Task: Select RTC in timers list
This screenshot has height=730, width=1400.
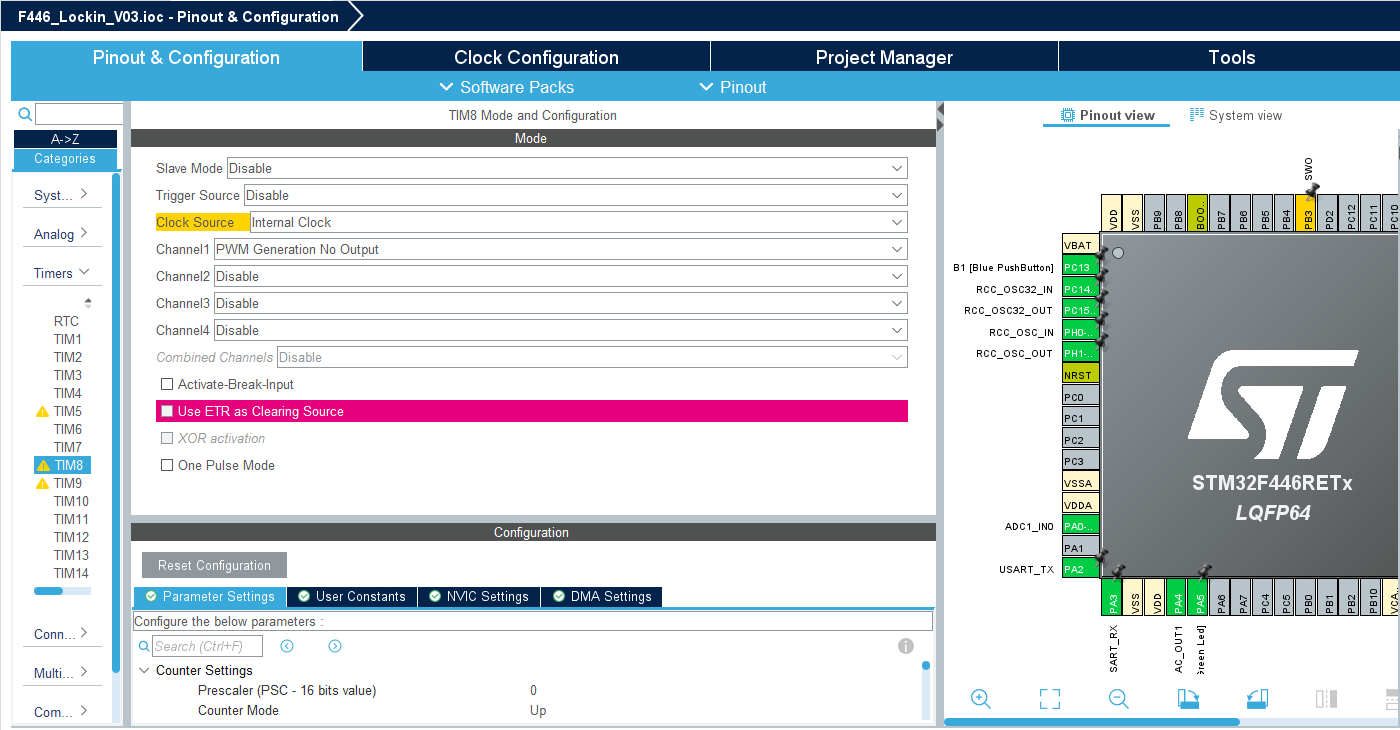Action: pos(66,321)
